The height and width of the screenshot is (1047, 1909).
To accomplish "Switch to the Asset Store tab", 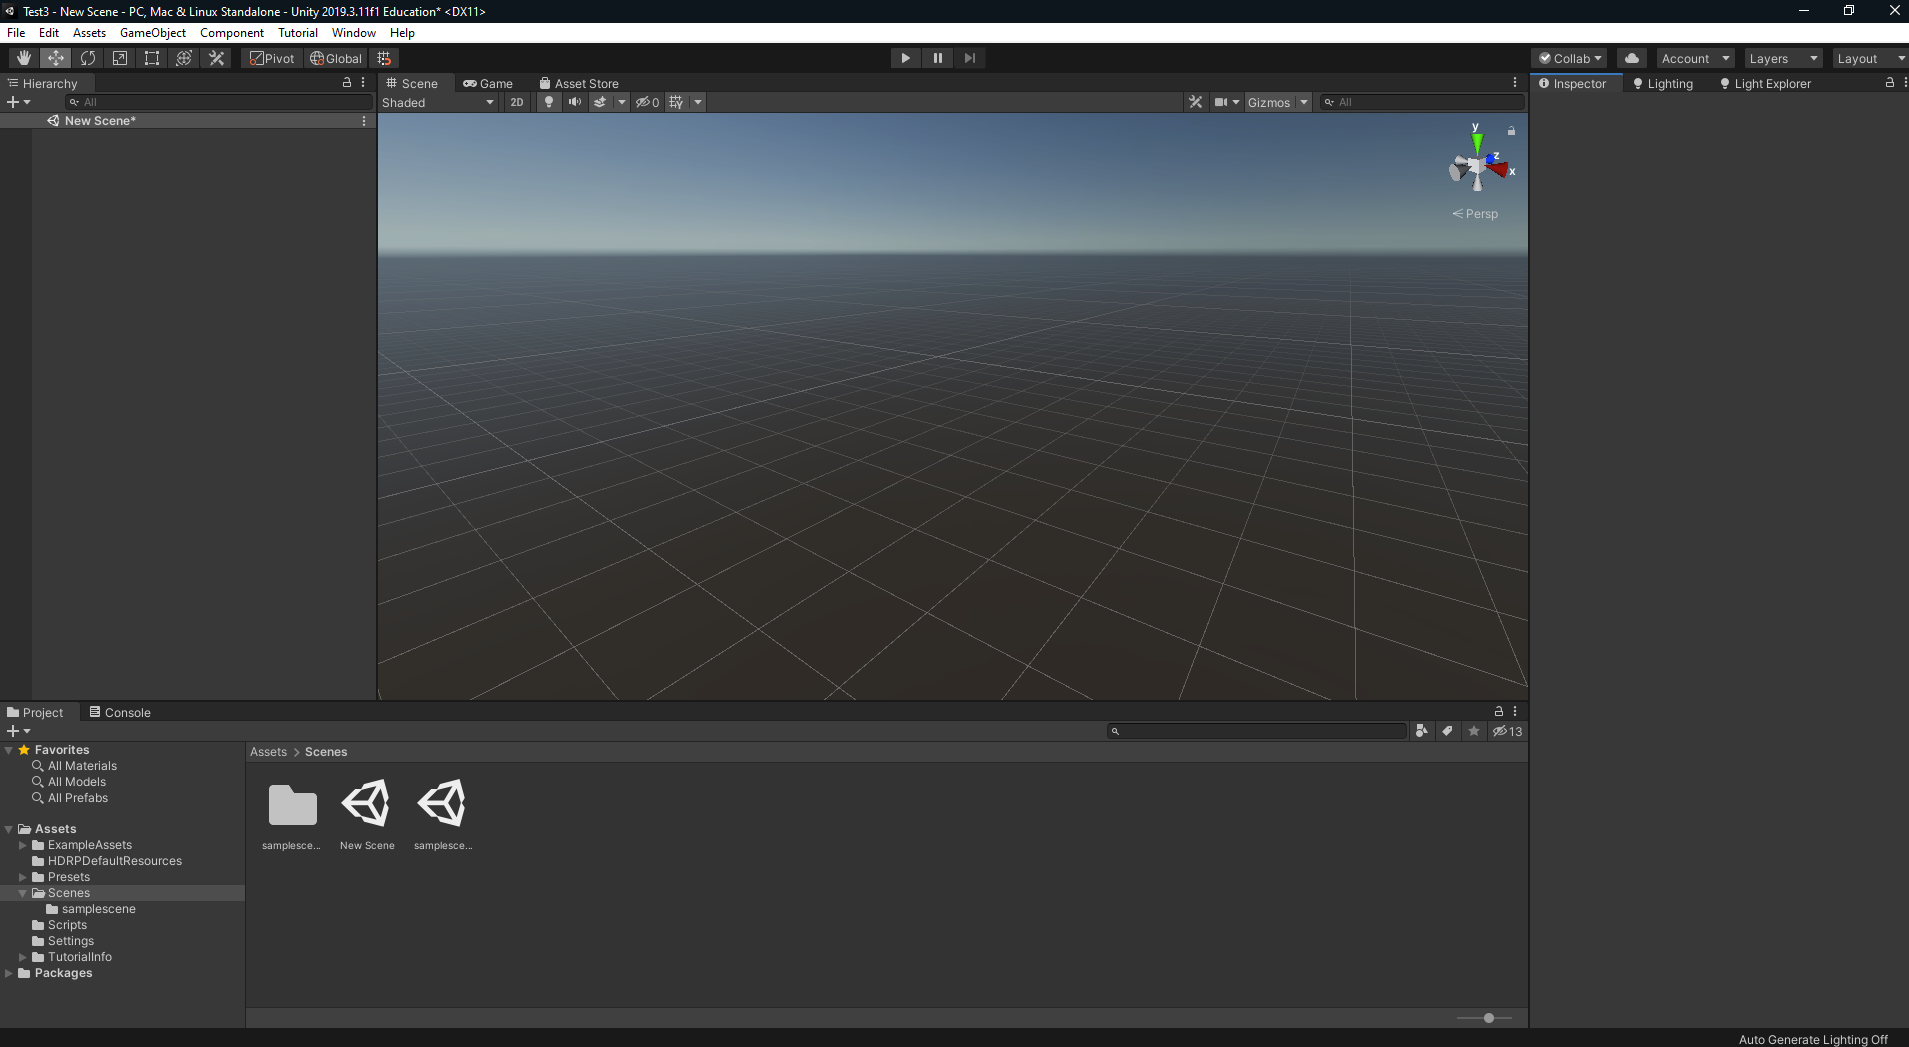I will click(x=579, y=84).
